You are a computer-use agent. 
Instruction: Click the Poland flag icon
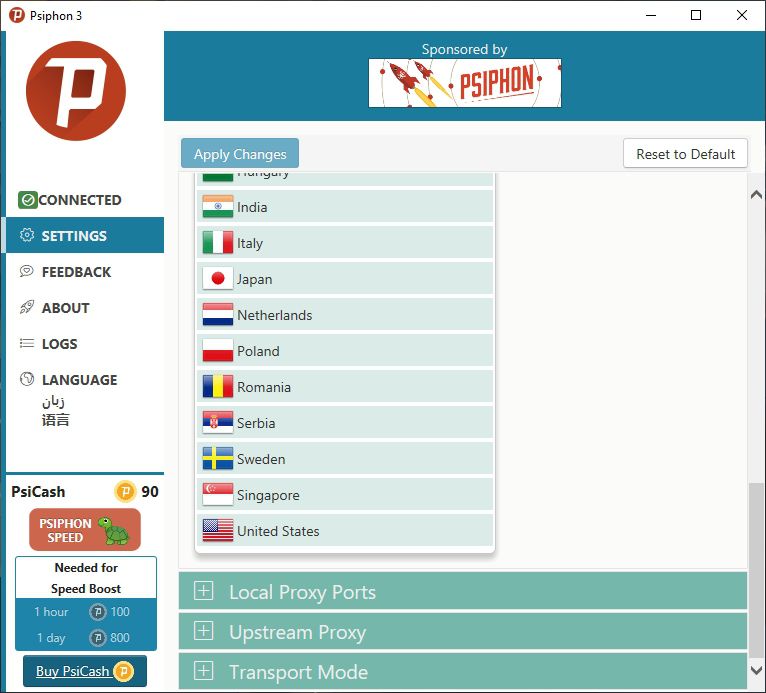point(218,351)
